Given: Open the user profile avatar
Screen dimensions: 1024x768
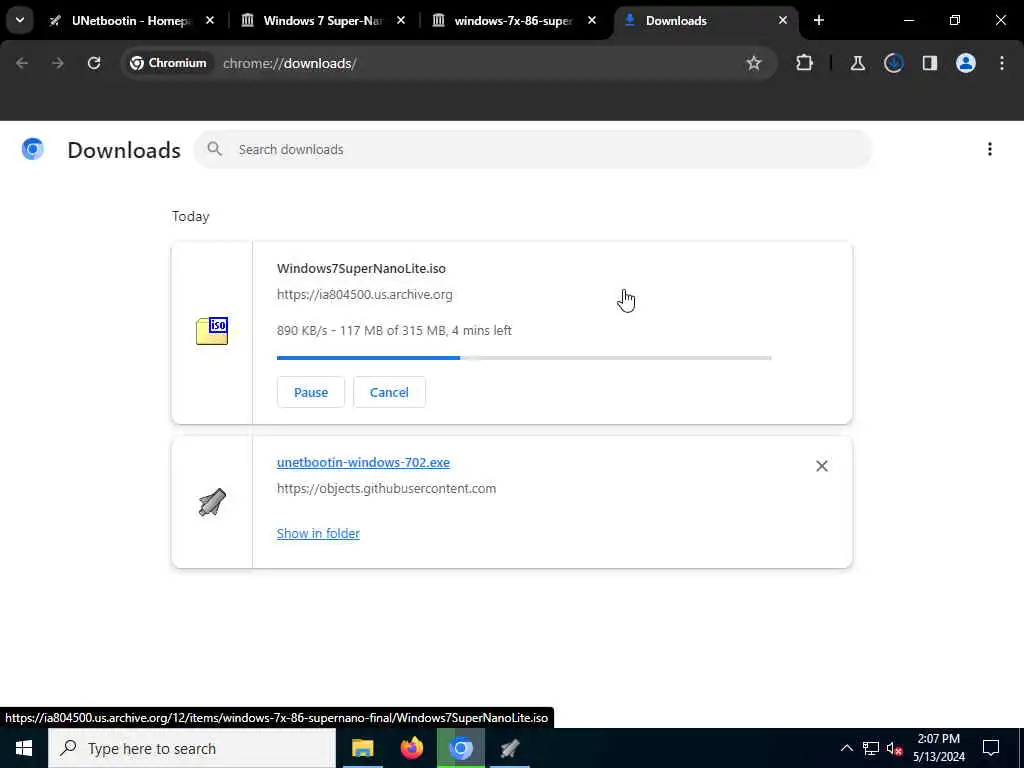Looking at the screenshot, I should point(965,63).
